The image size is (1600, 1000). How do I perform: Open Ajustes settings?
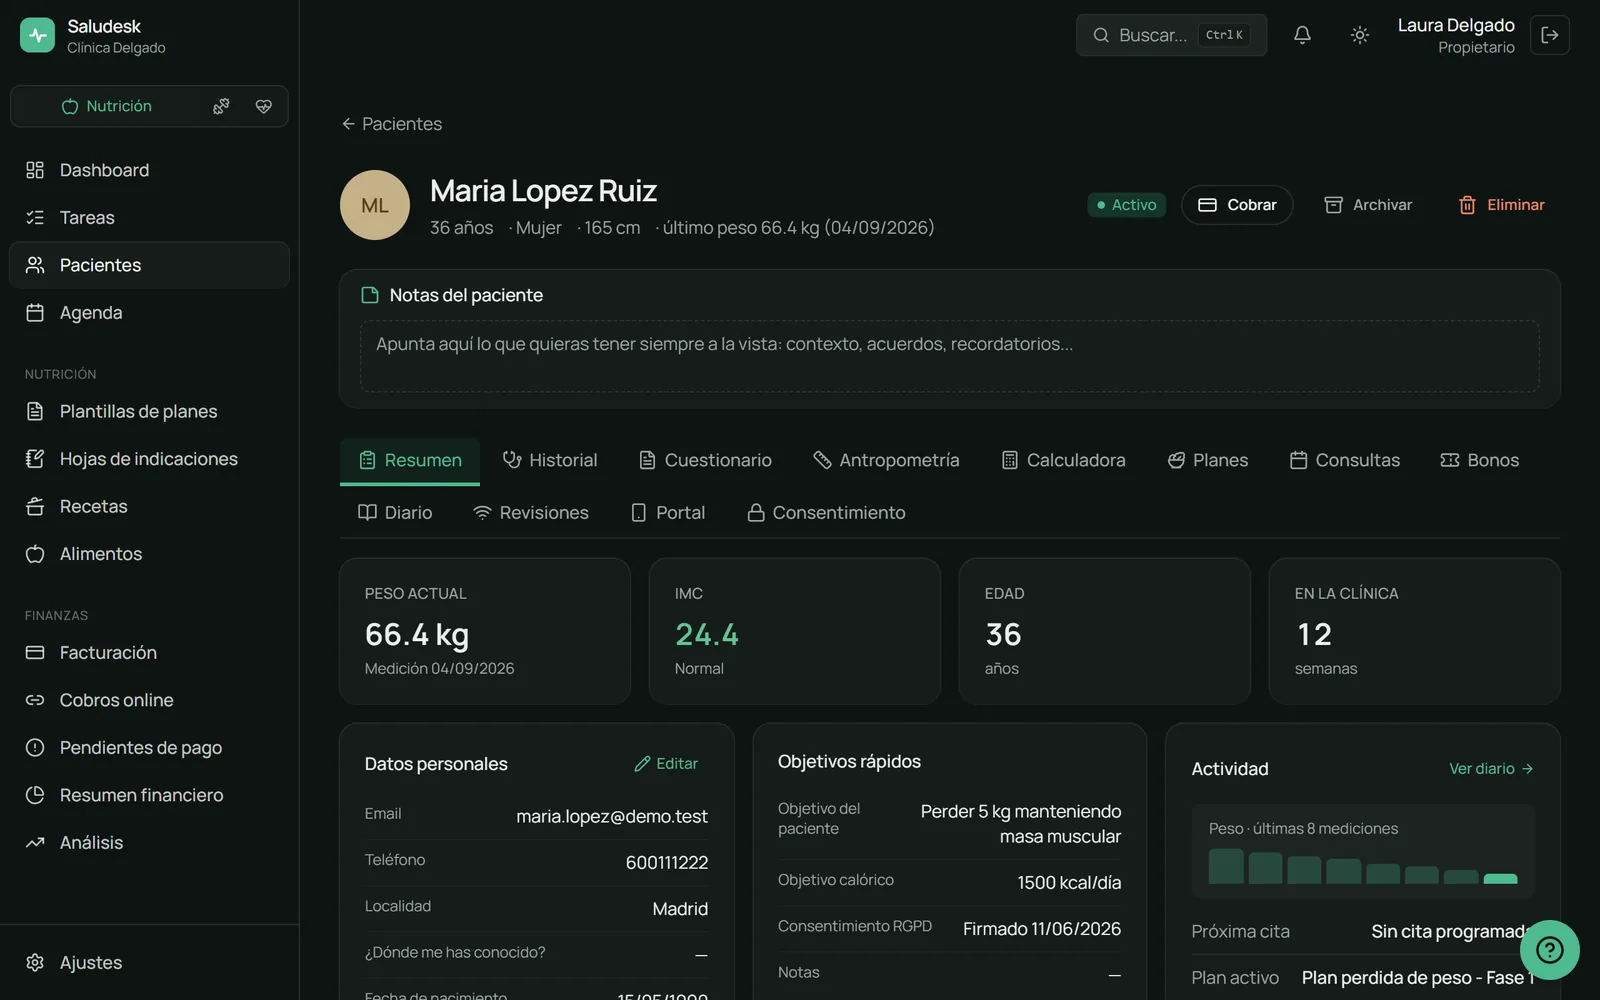click(x=149, y=962)
